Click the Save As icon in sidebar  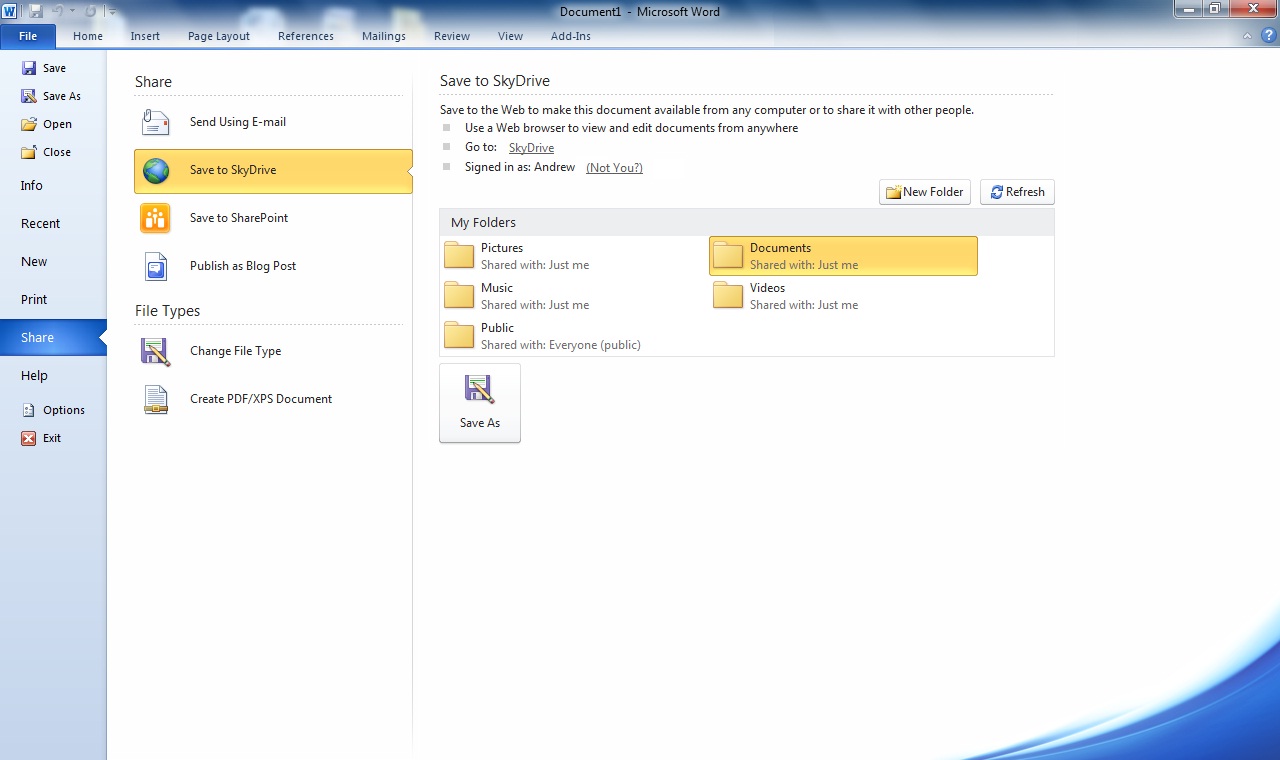[x=29, y=96]
